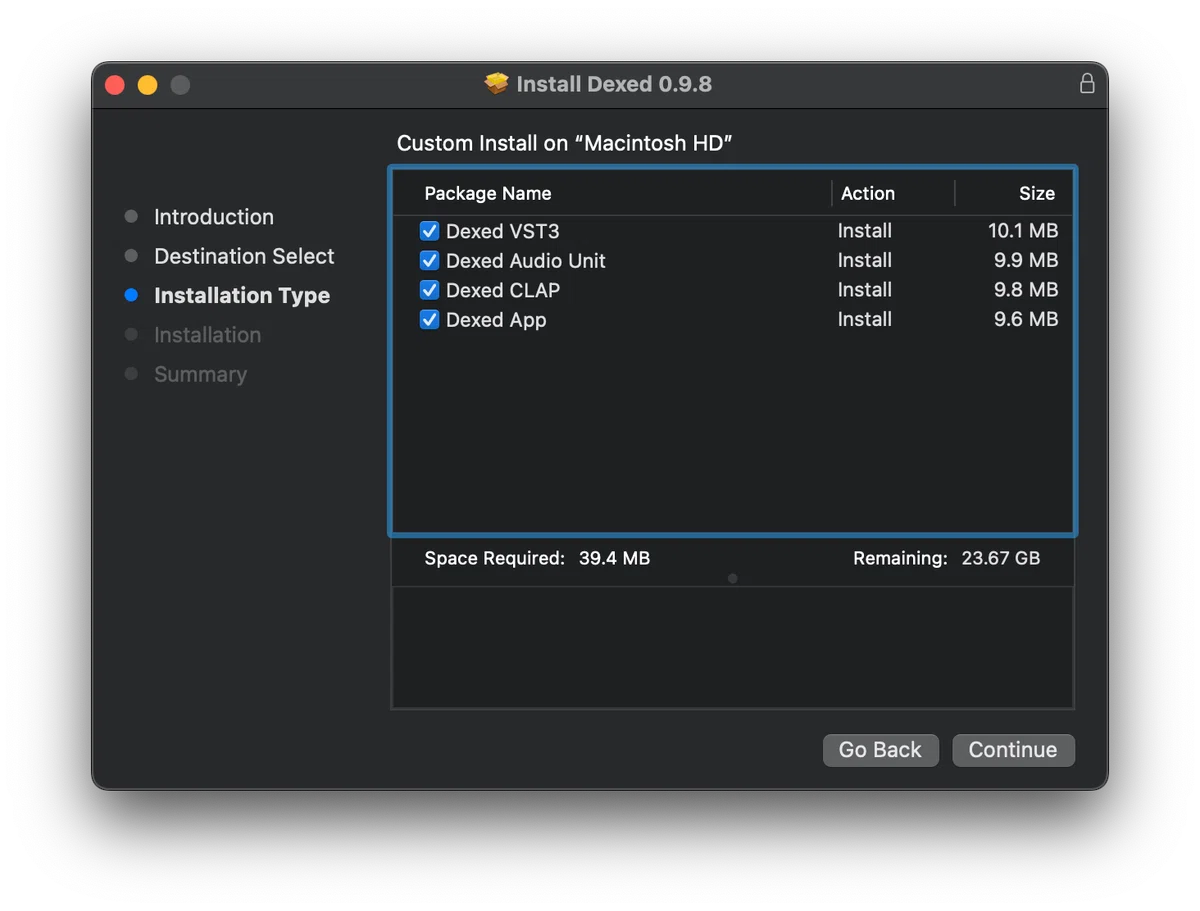Click the Size column header
This screenshot has height=911, width=1200.
pyautogui.click(x=1037, y=193)
